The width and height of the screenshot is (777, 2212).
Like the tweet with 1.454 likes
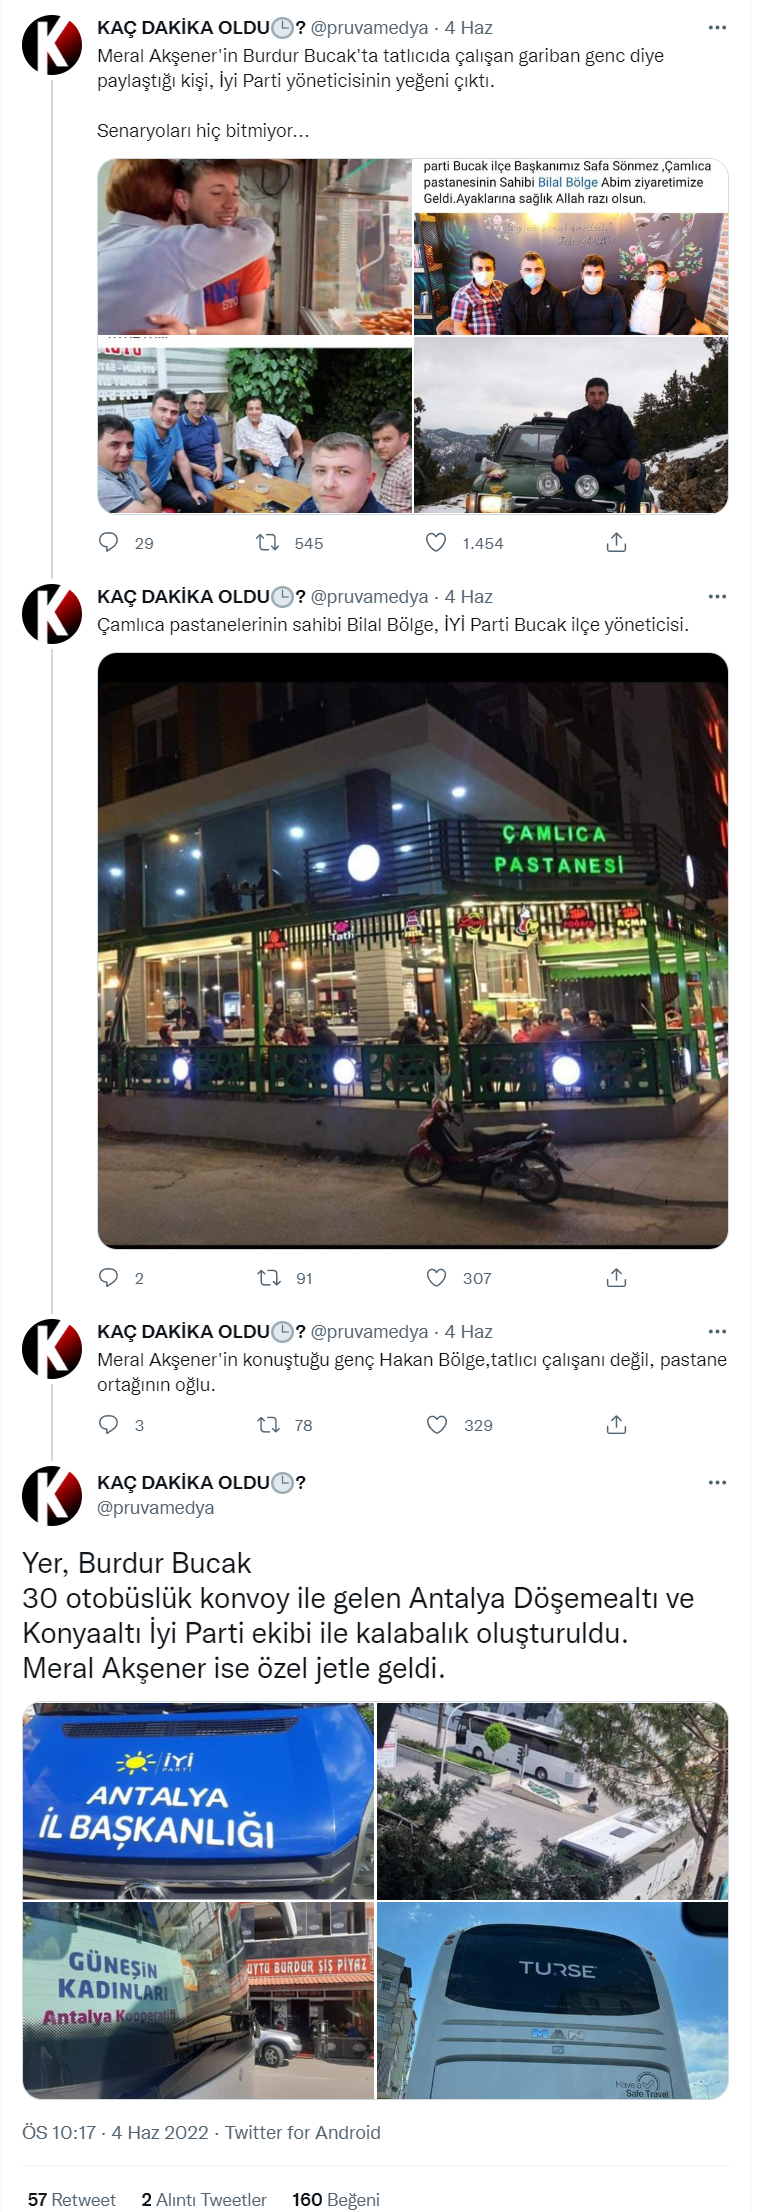click(436, 543)
